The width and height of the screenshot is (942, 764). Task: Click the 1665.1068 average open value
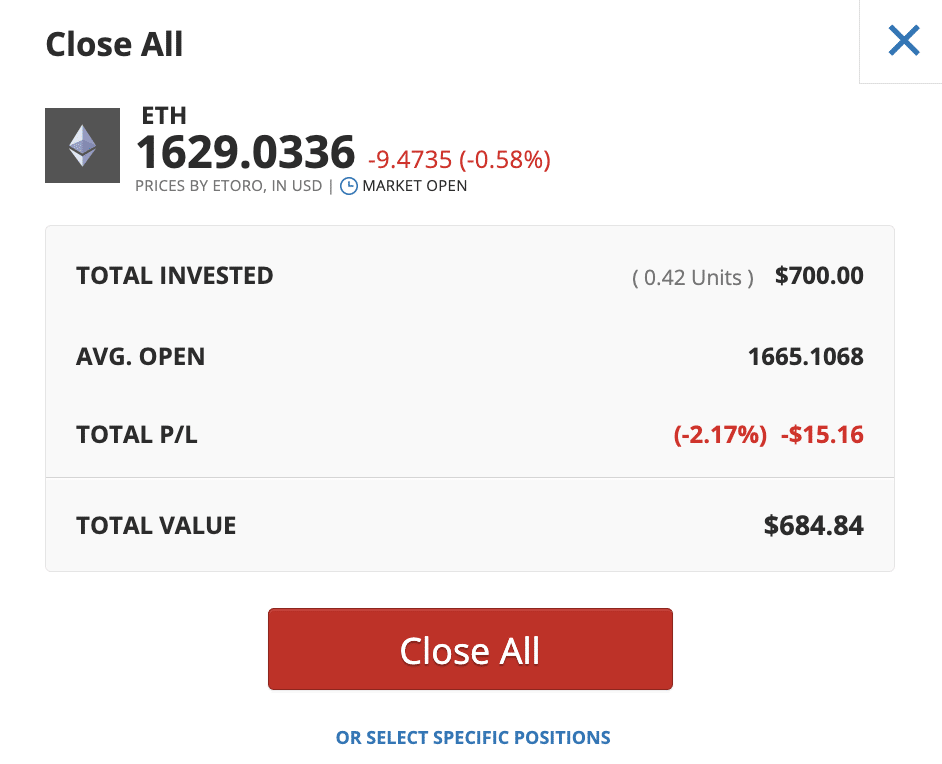pos(806,357)
